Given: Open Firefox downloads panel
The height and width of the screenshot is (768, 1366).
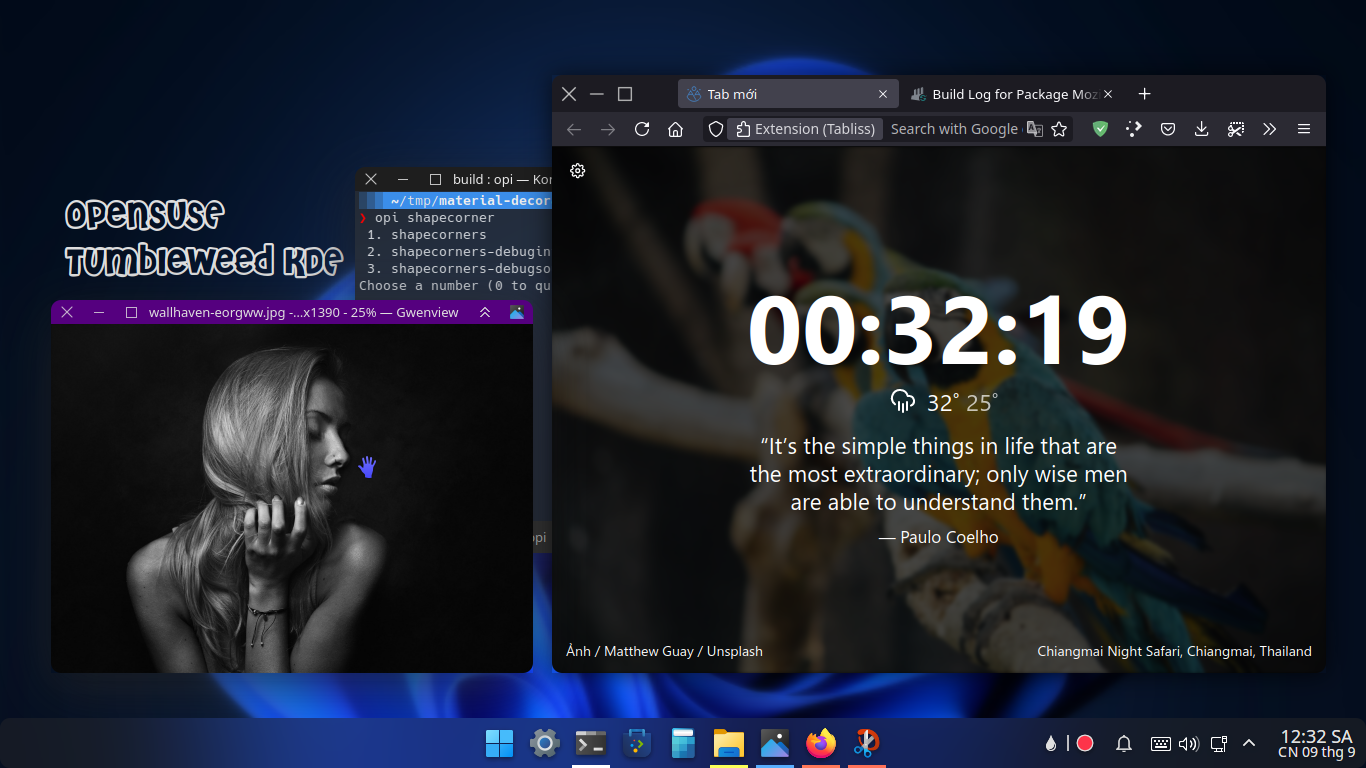Looking at the screenshot, I should point(1202,129).
